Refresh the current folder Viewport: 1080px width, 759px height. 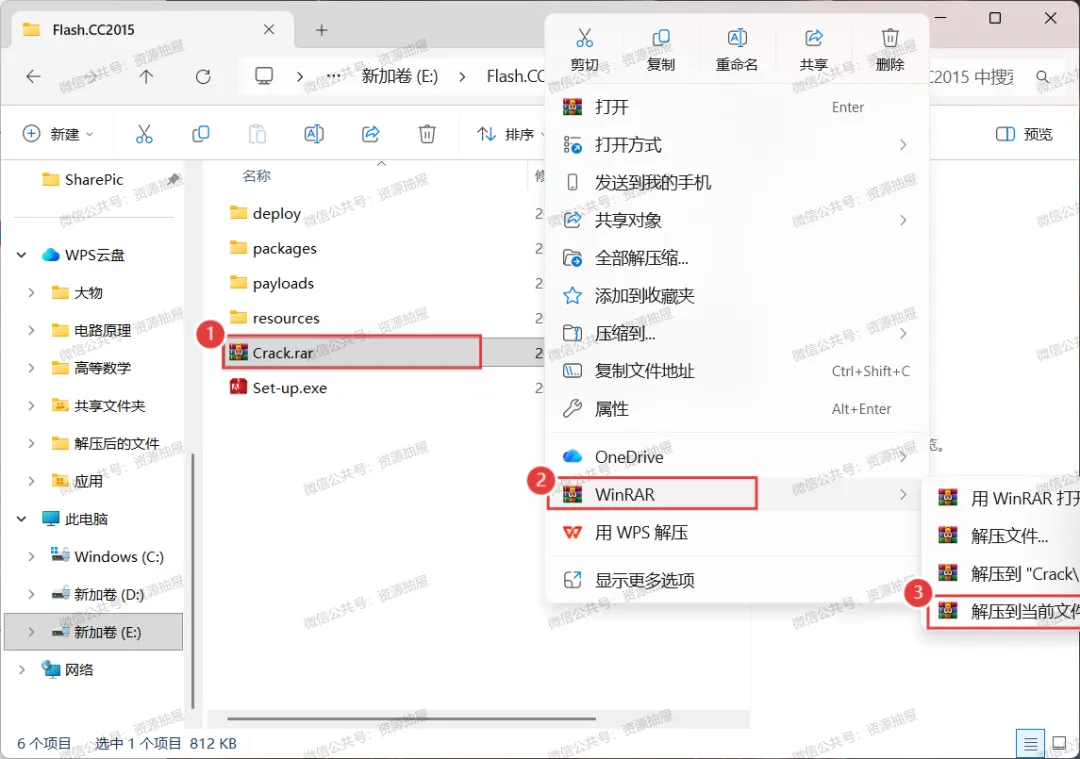pyautogui.click(x=203, y=76)
